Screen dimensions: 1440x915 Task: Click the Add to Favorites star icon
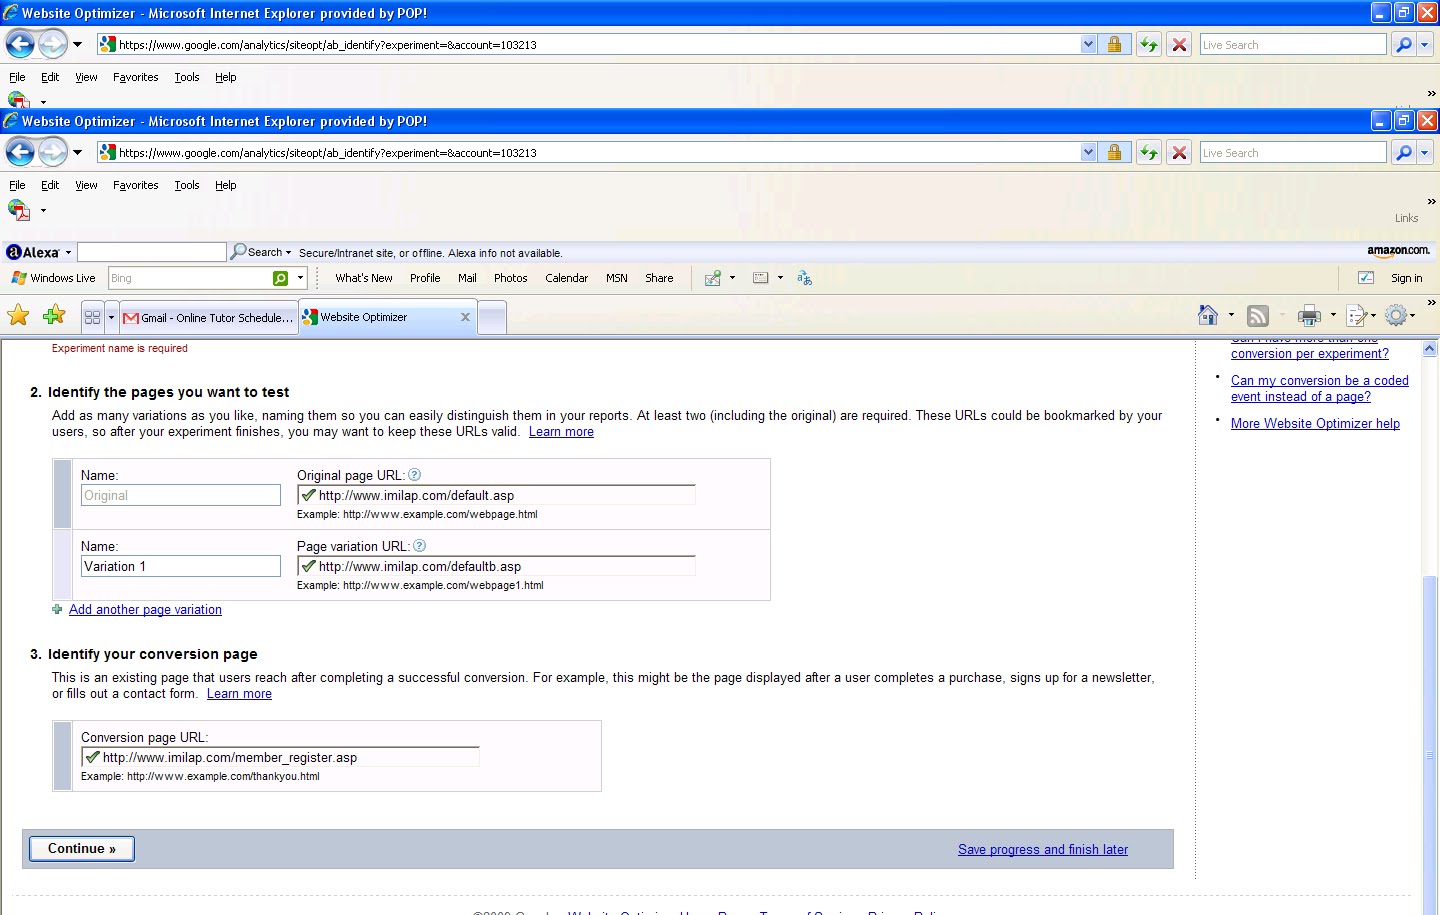(x=54, y=315)
